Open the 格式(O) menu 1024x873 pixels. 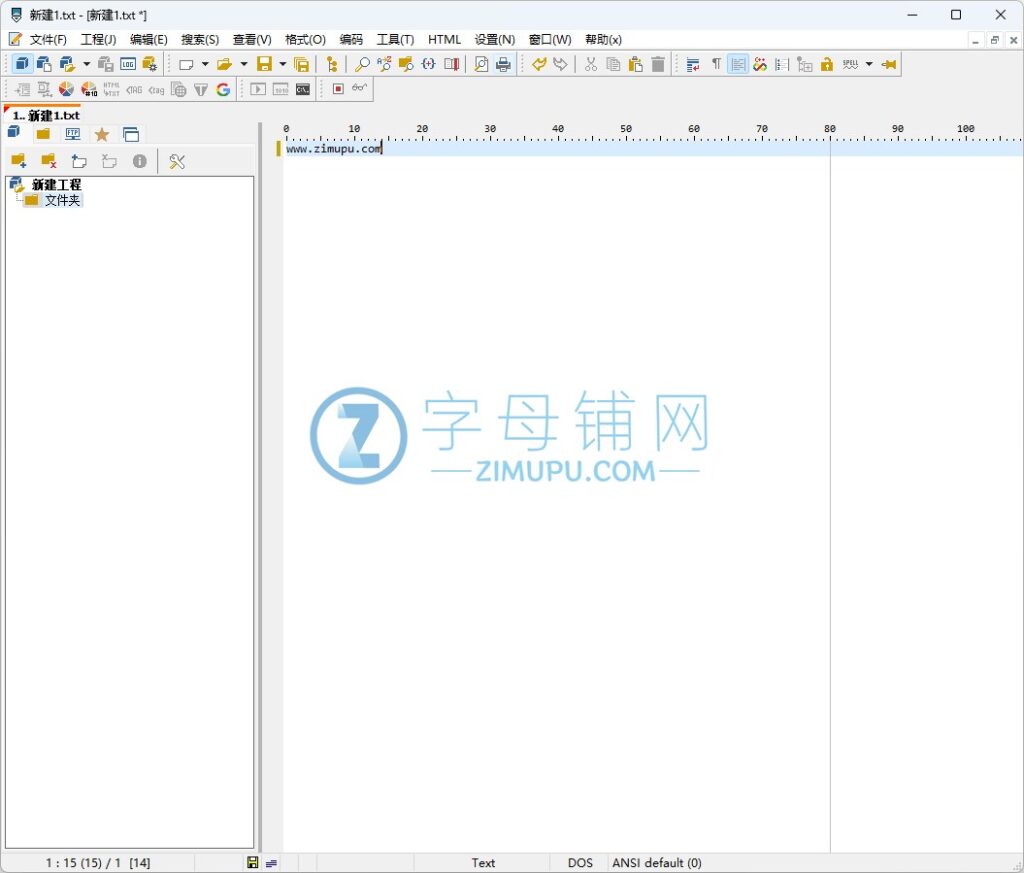305,39
